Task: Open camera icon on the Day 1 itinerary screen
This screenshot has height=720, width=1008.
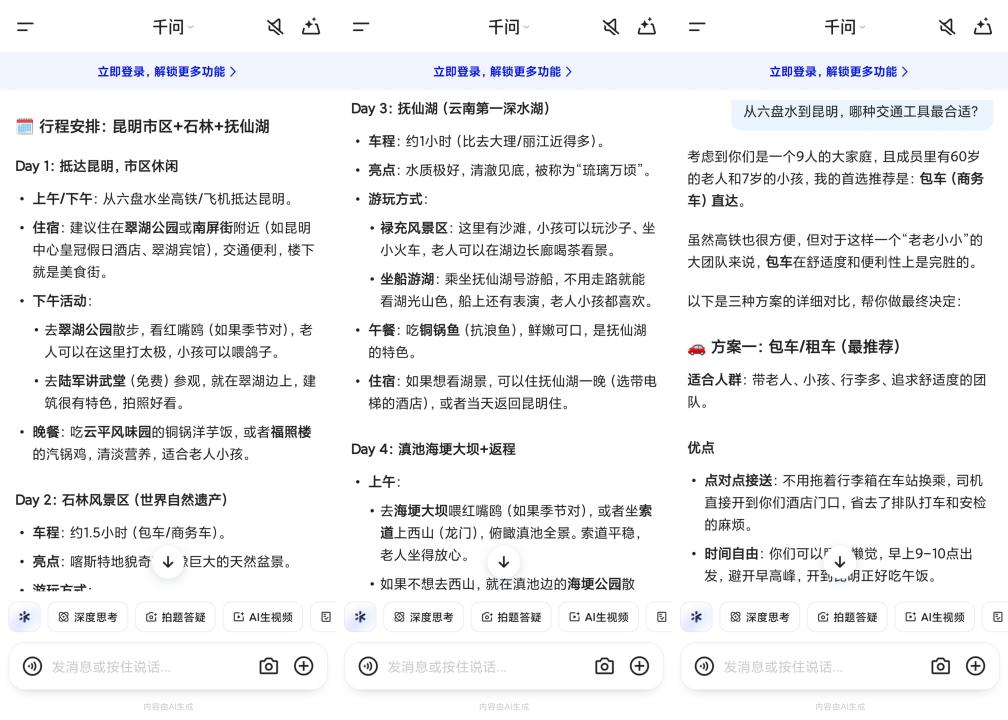Action: pyautogui.click(x=269, y=666)
